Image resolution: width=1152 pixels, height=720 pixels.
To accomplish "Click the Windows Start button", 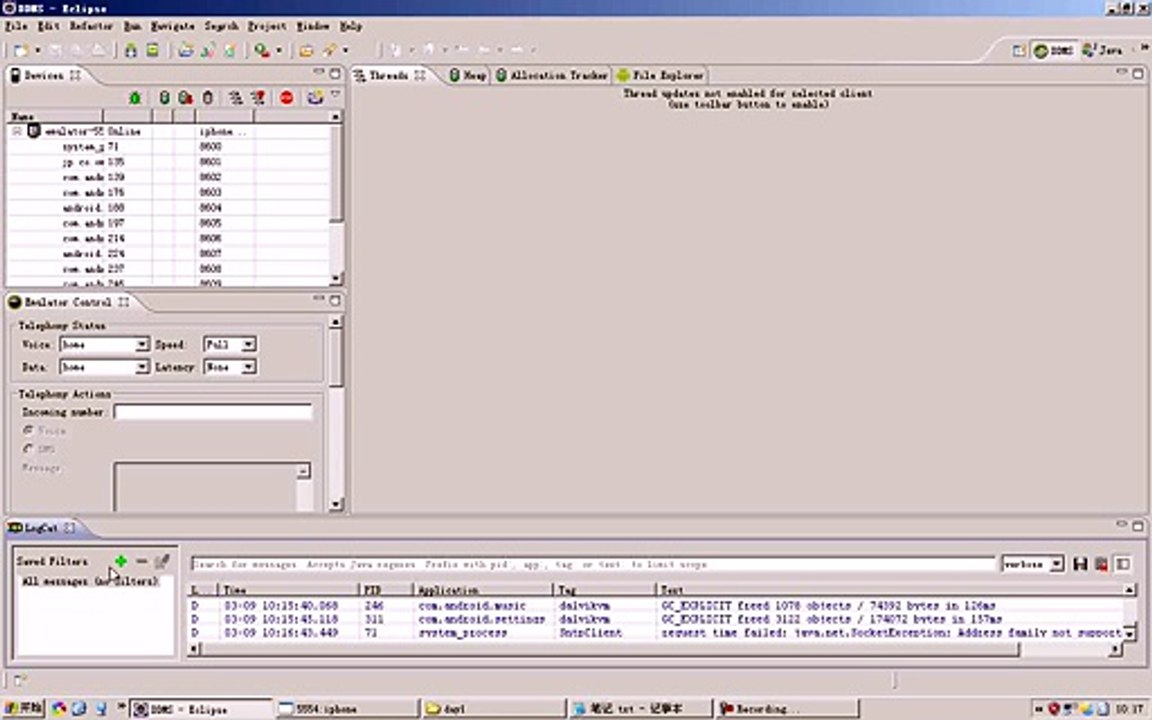I will click(23, 708).
